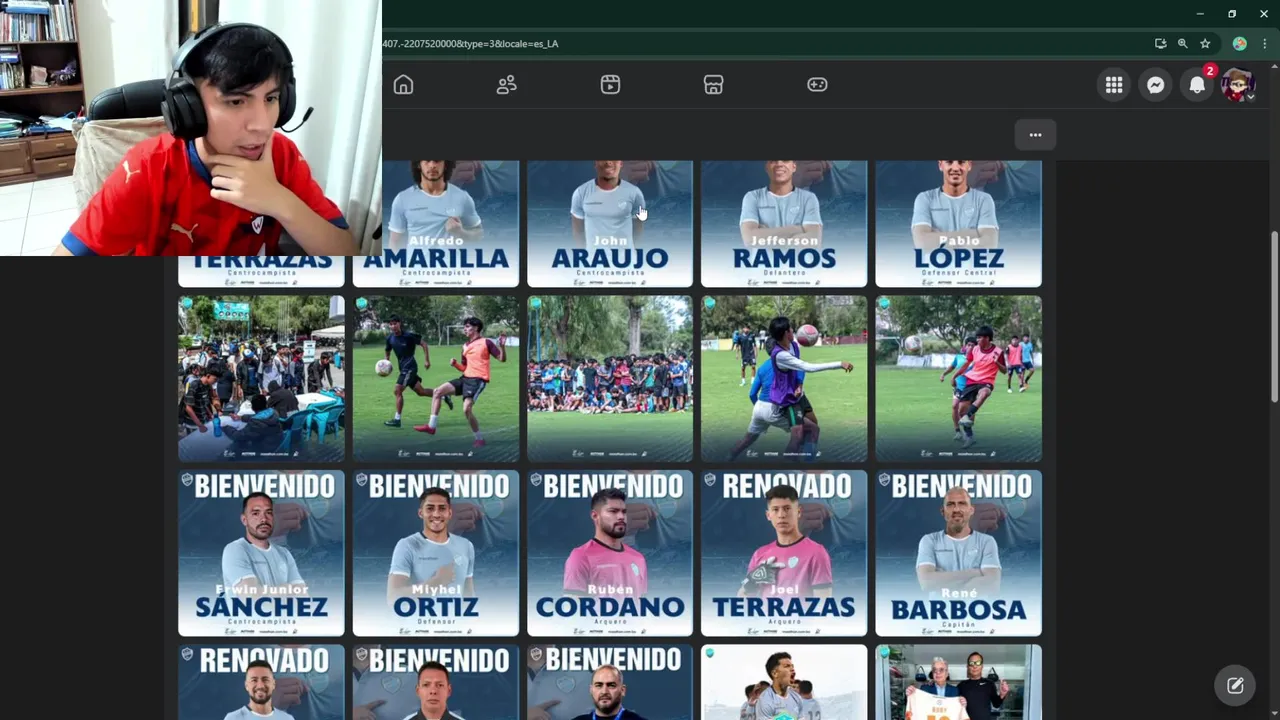Open photo of large group seated on field
The height and width of the screenshot is (720, 1280).
point(609,379)
